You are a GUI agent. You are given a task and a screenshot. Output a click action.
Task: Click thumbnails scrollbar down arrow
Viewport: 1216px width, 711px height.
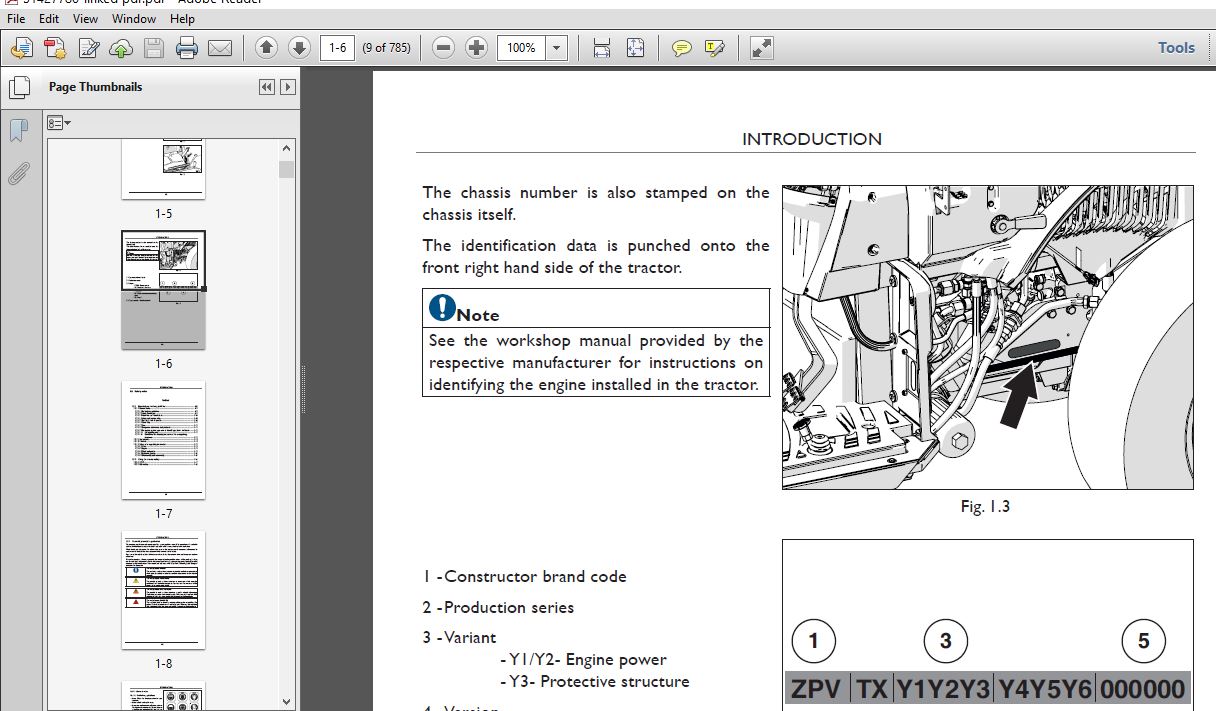(287, 702)
